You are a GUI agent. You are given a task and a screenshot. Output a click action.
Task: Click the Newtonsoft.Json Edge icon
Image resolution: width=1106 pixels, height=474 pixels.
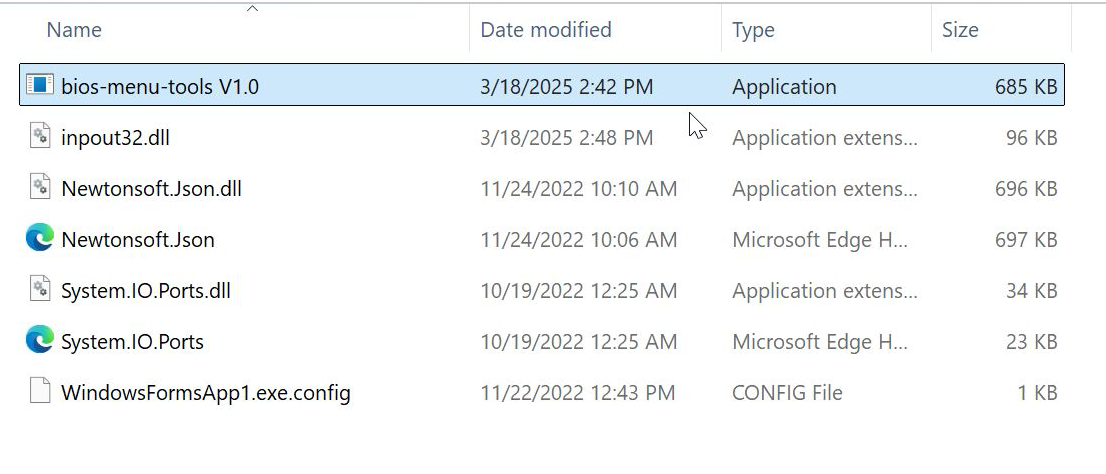[x=40, y=239]
